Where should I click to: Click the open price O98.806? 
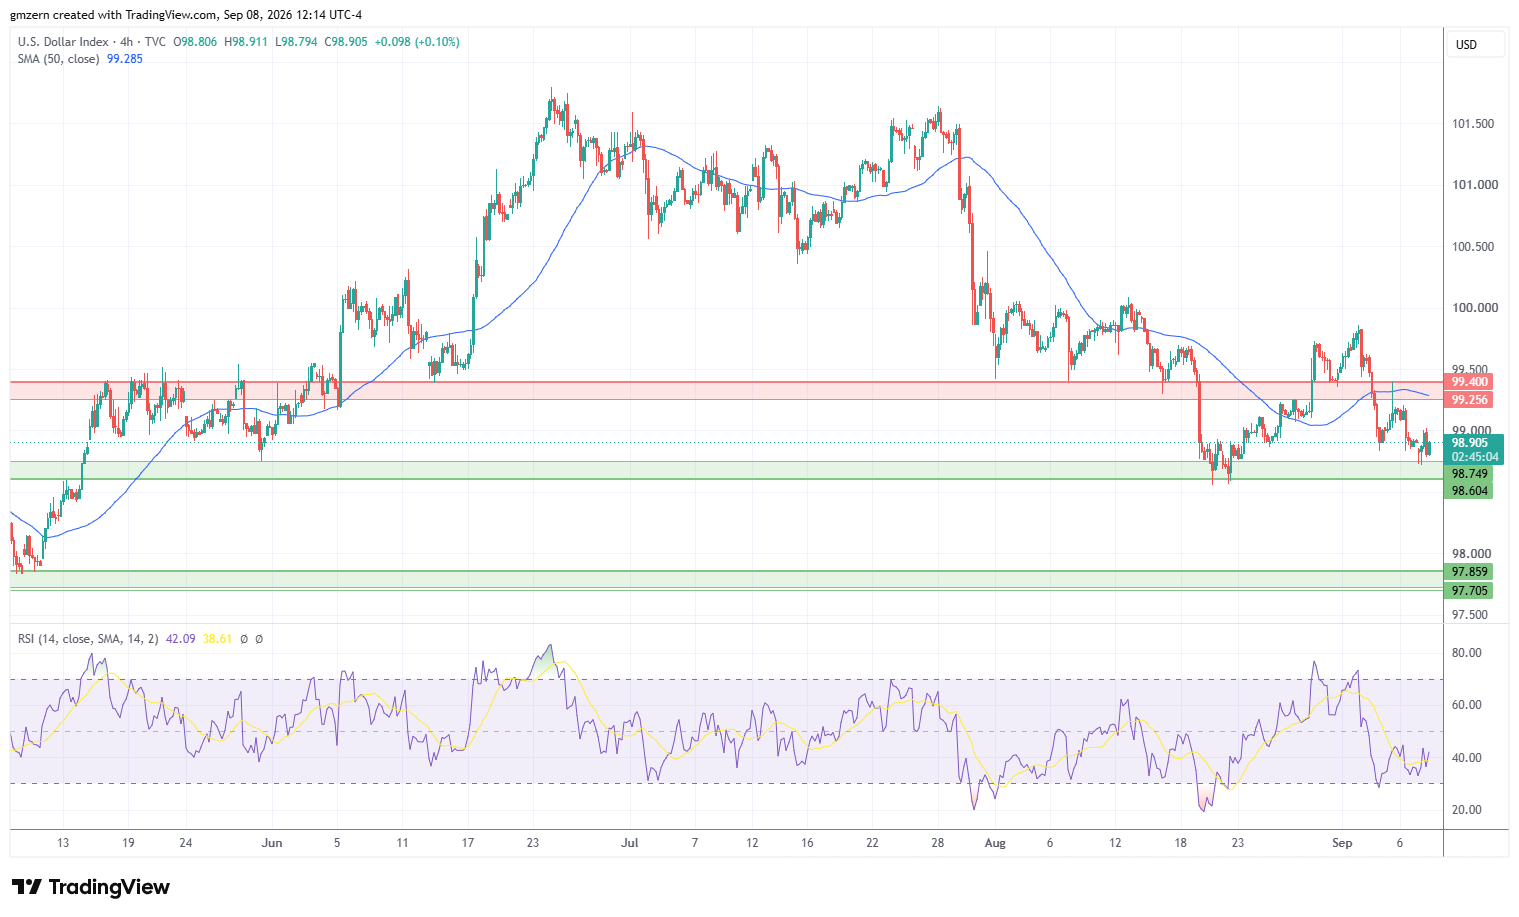(x=196, y=42)
